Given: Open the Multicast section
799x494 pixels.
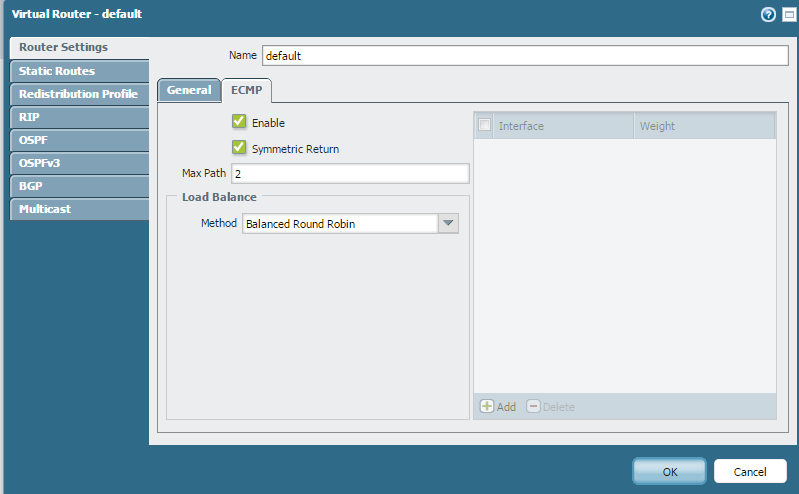Looking at the screenshot, I should [x=79, y=209].
